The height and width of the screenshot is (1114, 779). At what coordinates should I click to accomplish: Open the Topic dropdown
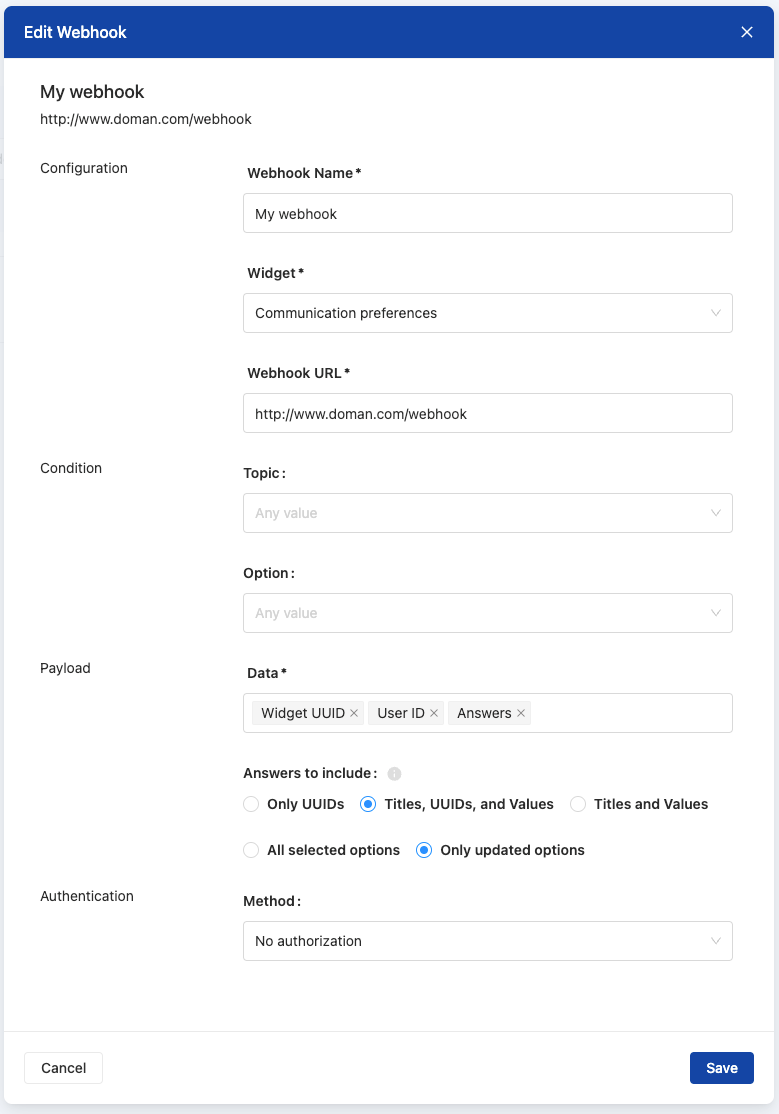pyautogui.click(x=487, y=513)
